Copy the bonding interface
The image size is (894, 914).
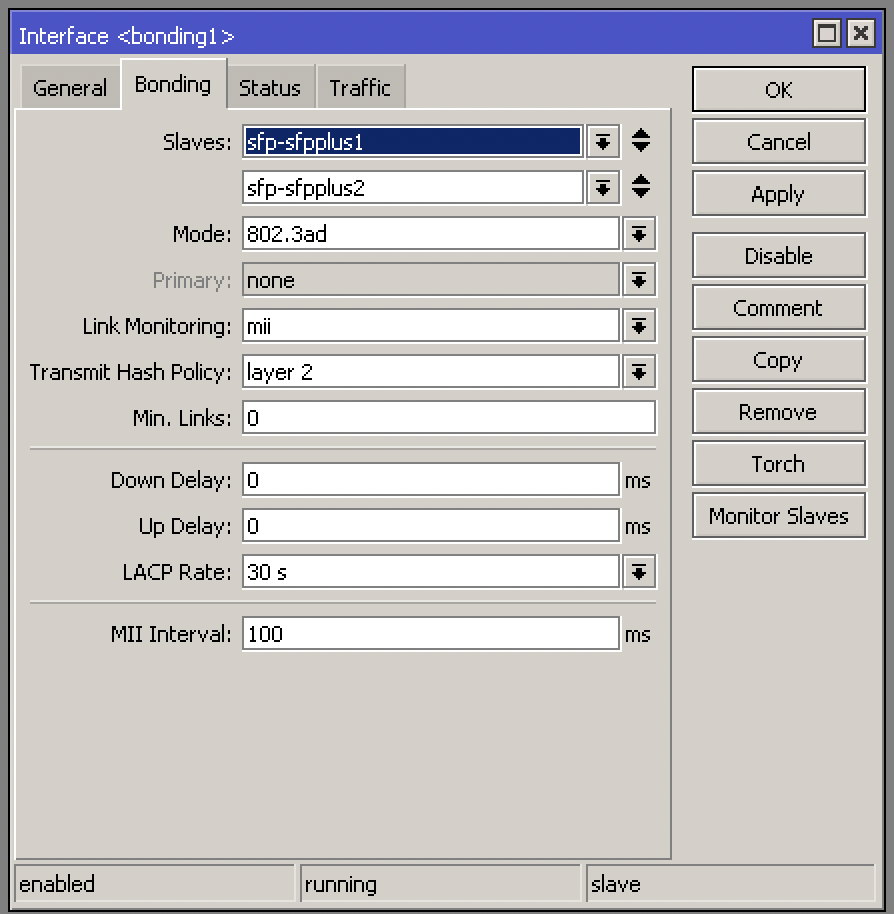point(779,360)
